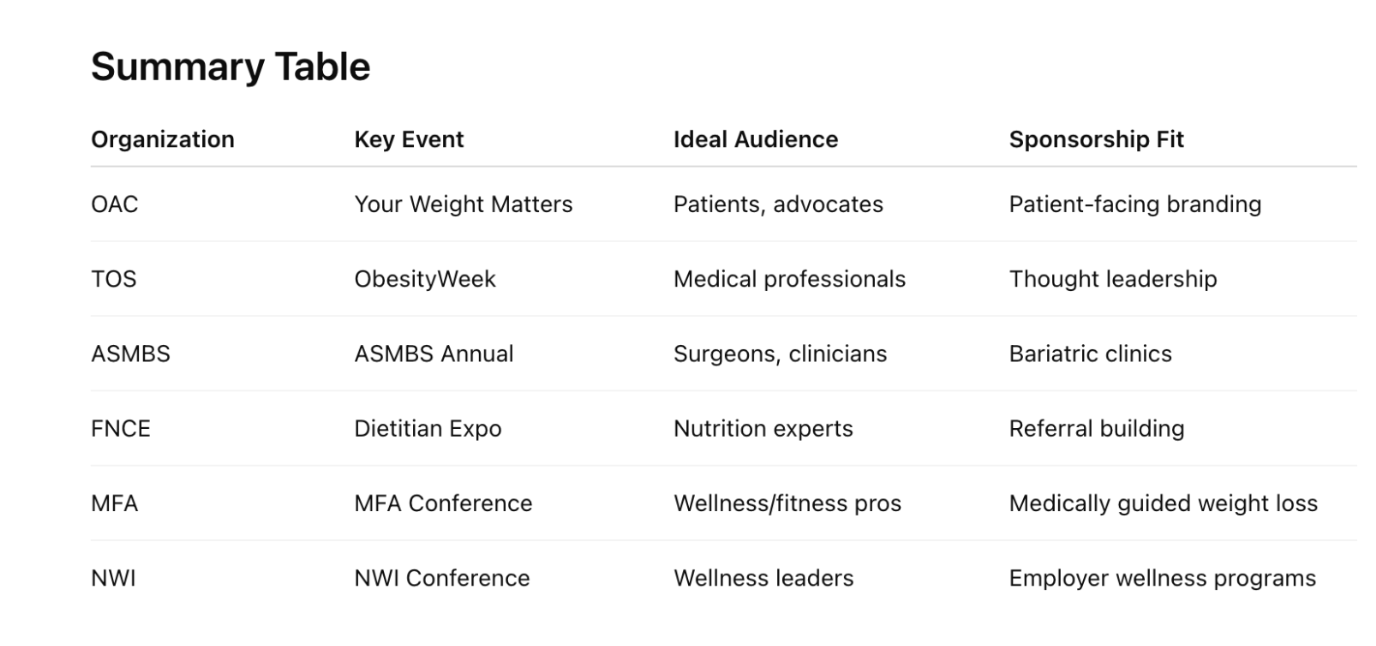Click the TOS organization cell
The image size is (1376, 646).
point(113,279)
